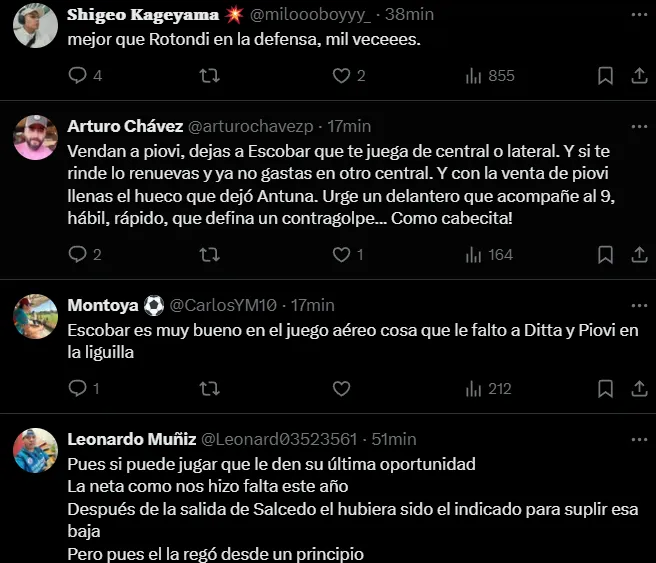Repost Montoya's tweet about Escobar
The image size is (656, 563).
(210, 389)
